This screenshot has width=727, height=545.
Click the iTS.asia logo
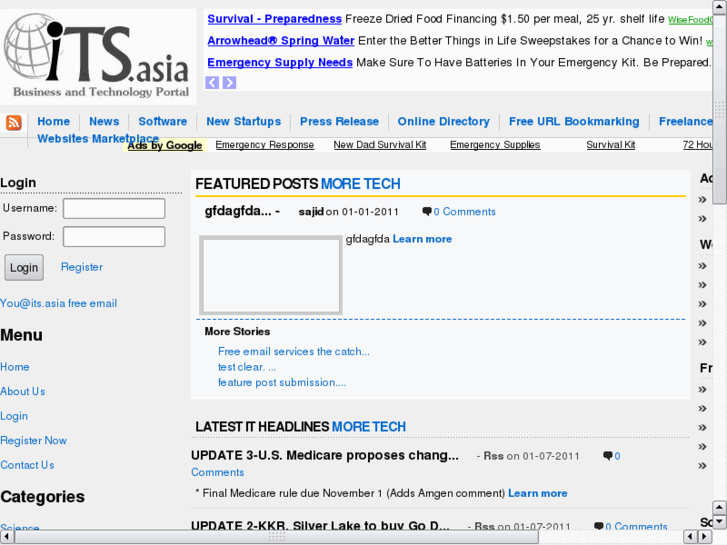click(98, 56)
